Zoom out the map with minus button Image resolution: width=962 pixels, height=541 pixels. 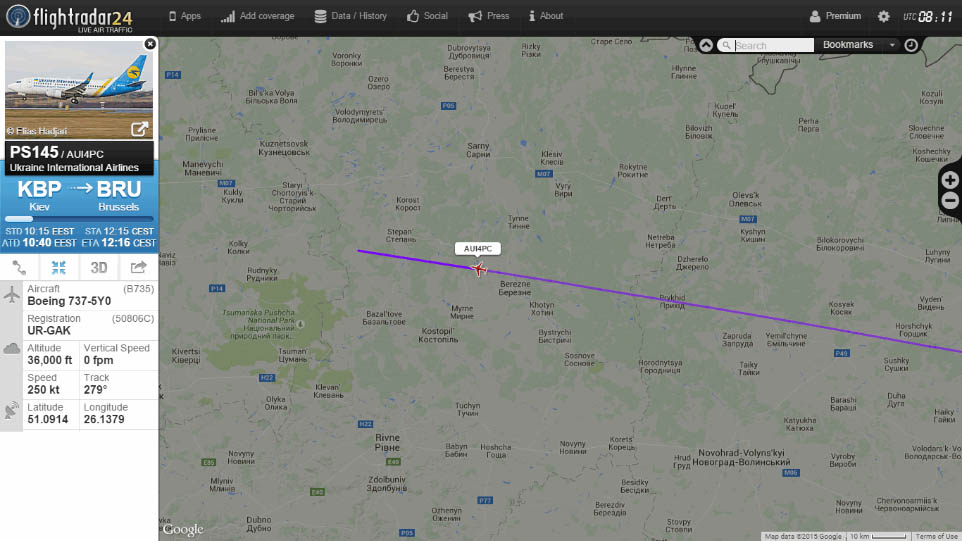click(950, 200)
